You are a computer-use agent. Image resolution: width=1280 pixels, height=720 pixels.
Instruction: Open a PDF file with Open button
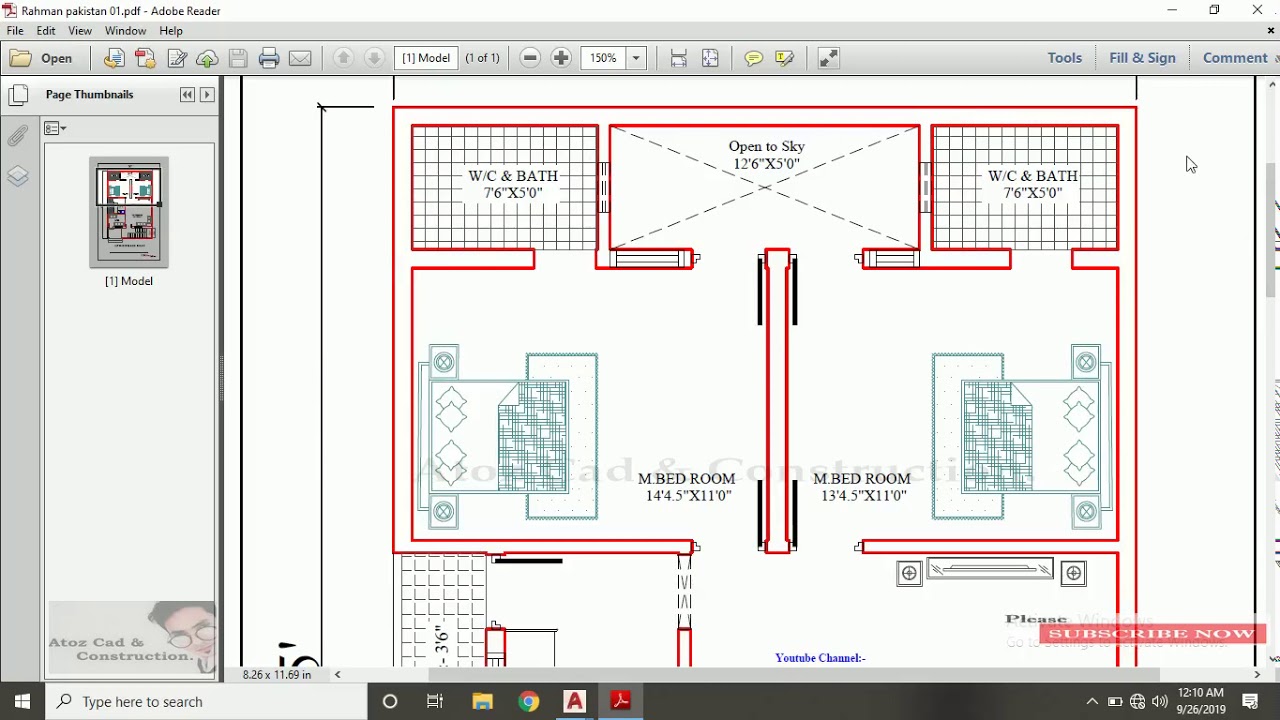(42, 58)
